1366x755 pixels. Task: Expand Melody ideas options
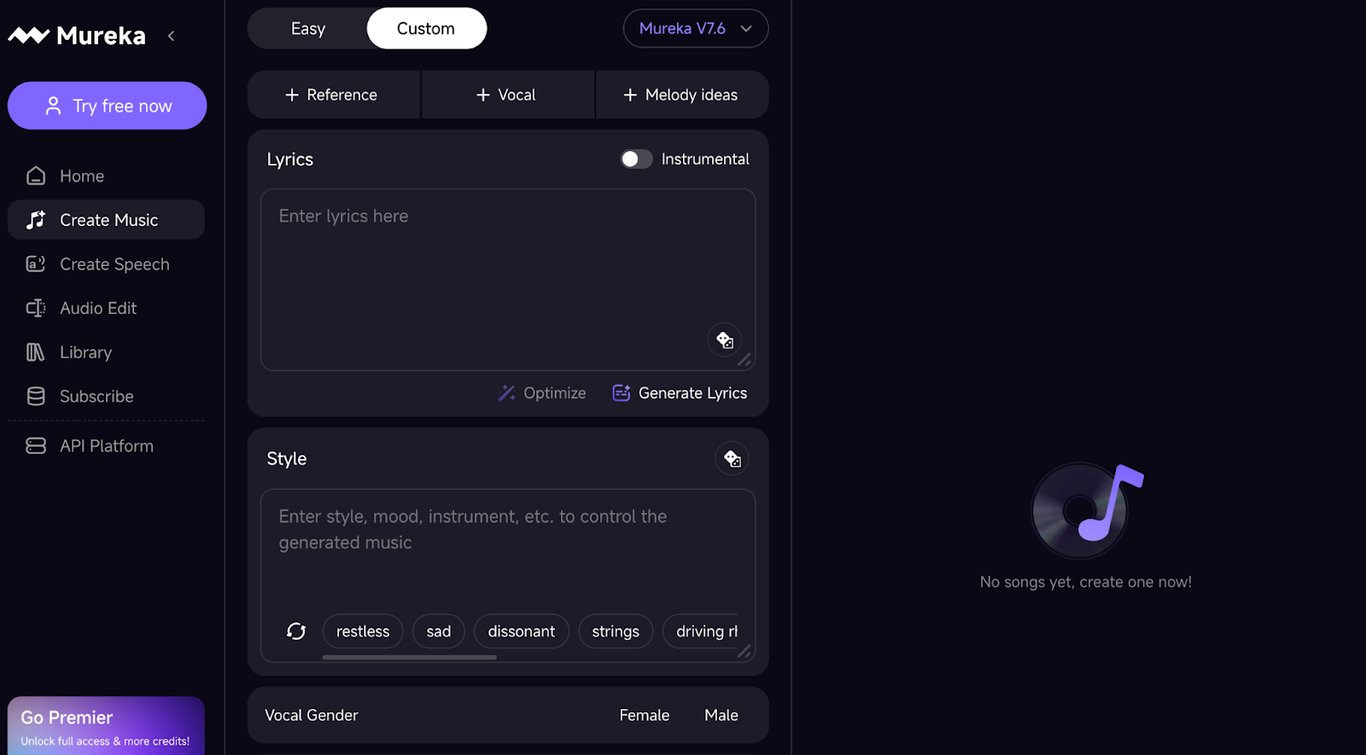682,94
